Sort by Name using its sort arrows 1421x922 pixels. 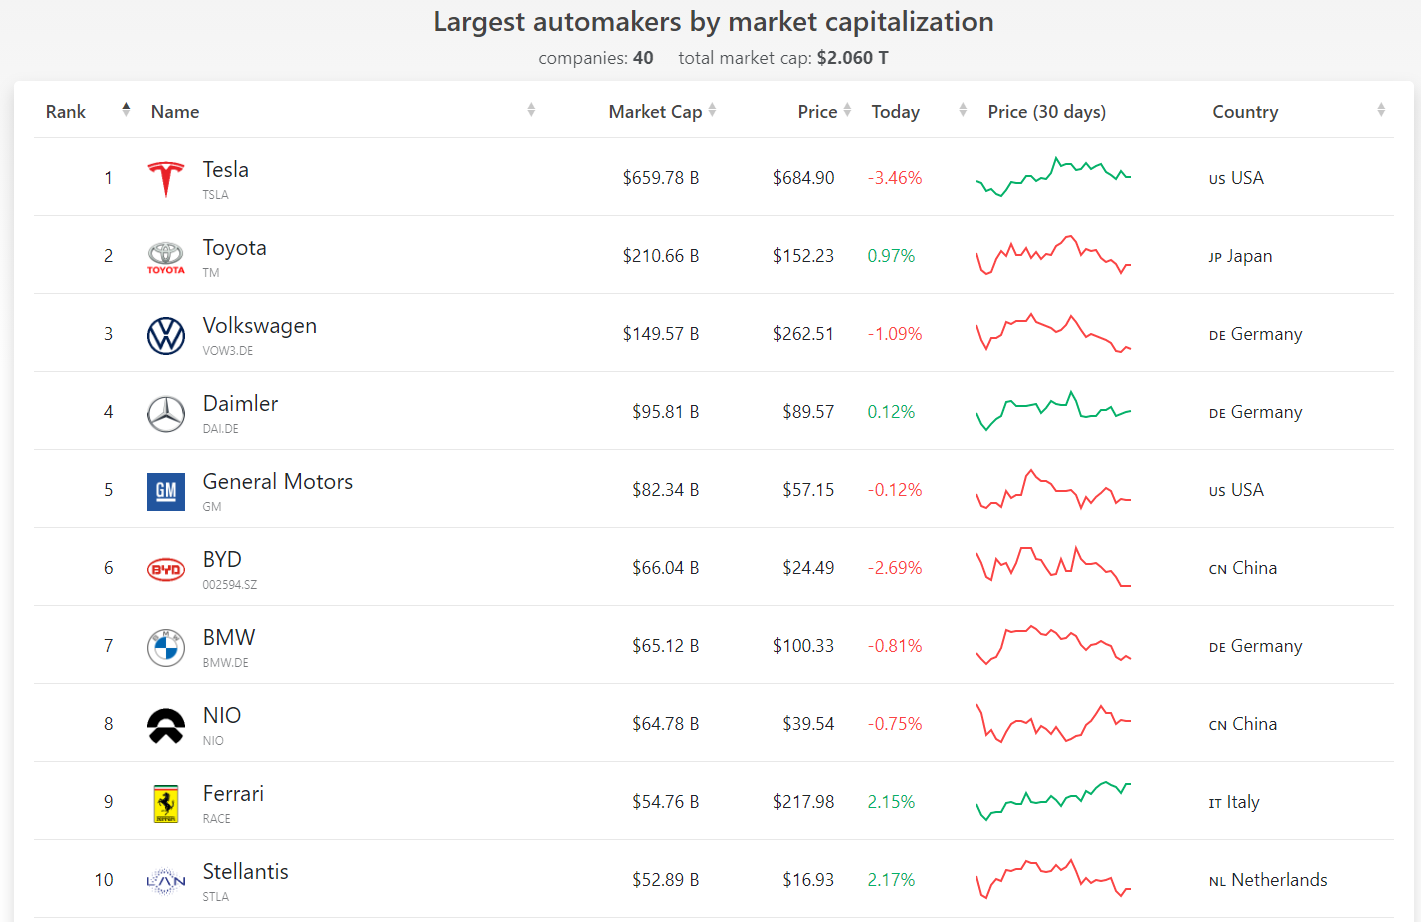[x=531, y=110]
